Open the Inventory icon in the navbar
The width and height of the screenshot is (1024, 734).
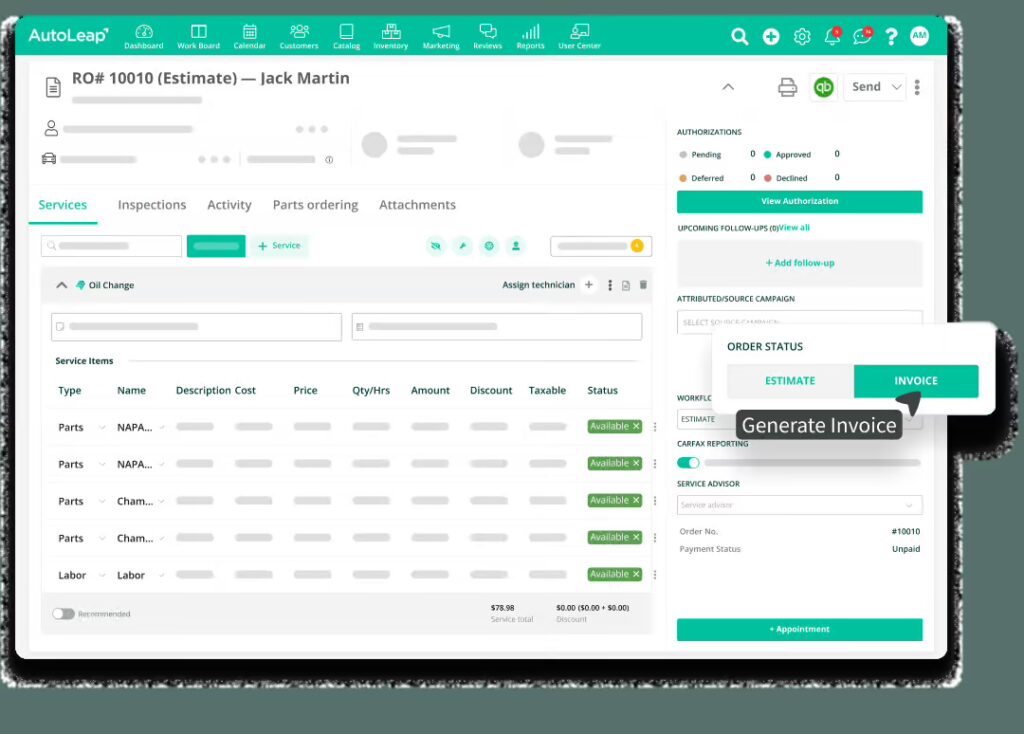(x=390, y=33)
